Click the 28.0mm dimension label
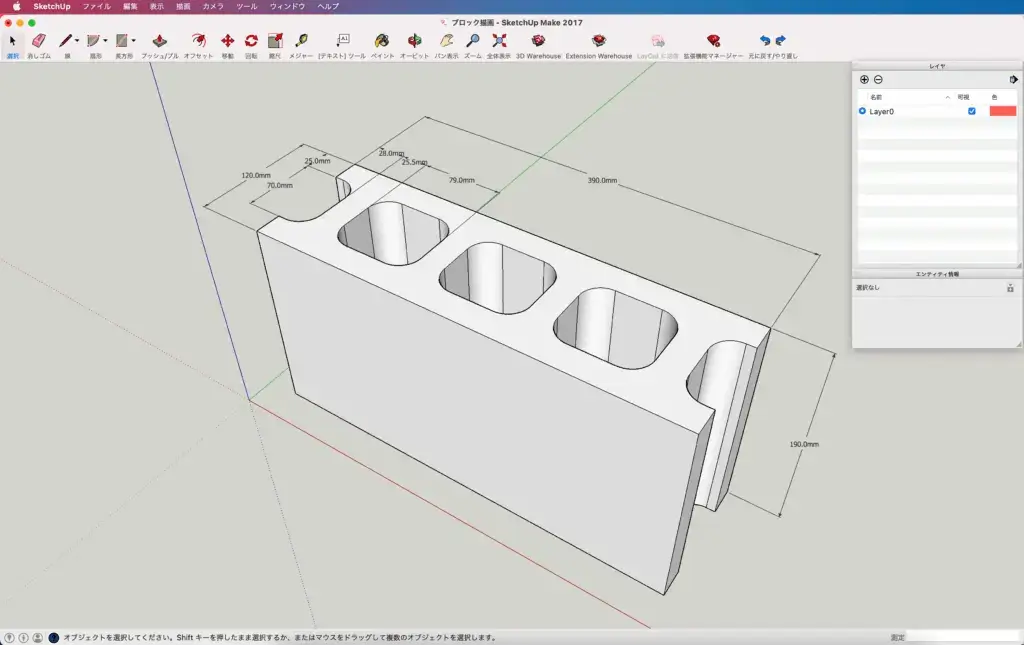Image resolution: width=1024 pixels, height=645 pixels. click(391, 153)
